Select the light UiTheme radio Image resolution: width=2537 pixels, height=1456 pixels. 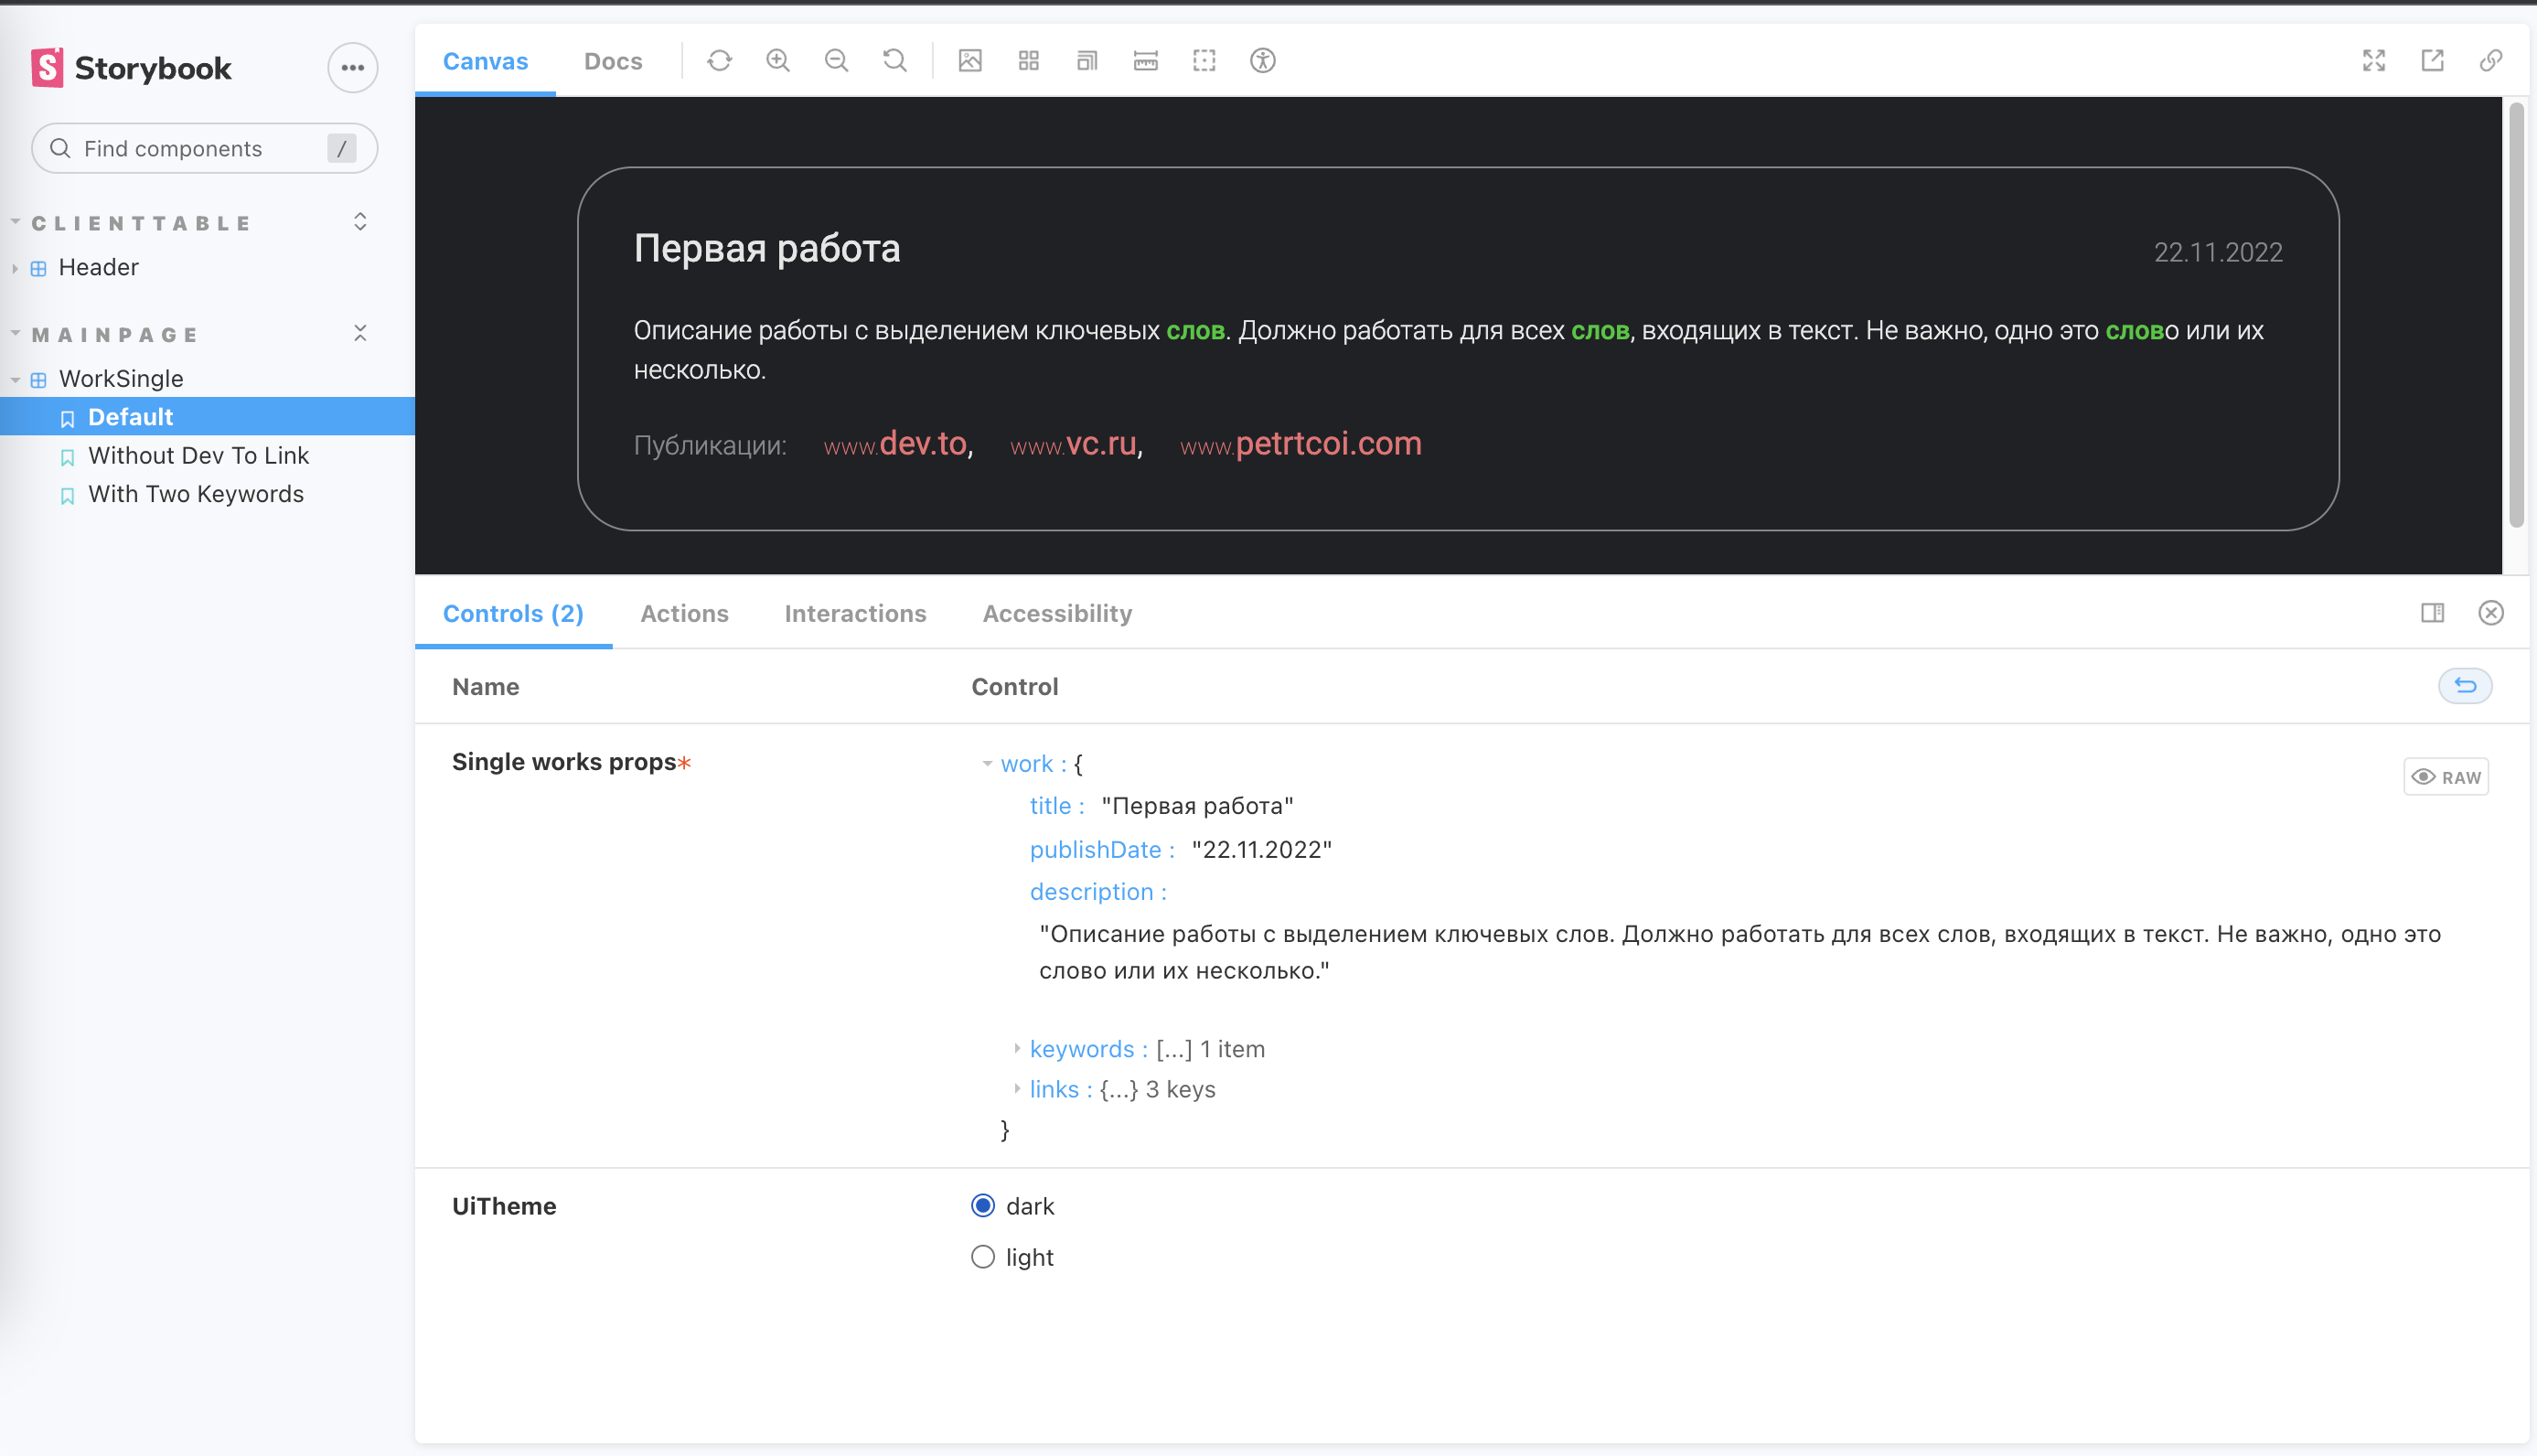982,1257
